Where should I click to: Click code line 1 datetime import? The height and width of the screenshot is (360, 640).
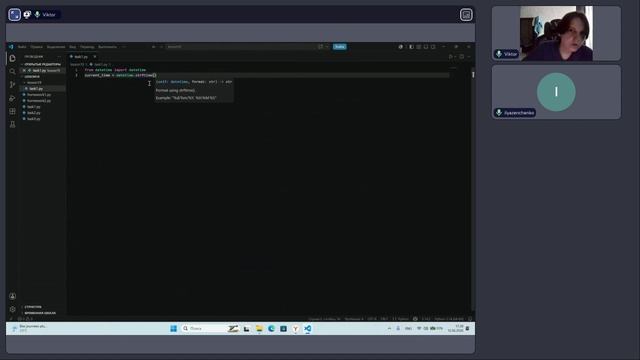click(x=115, y=70)
